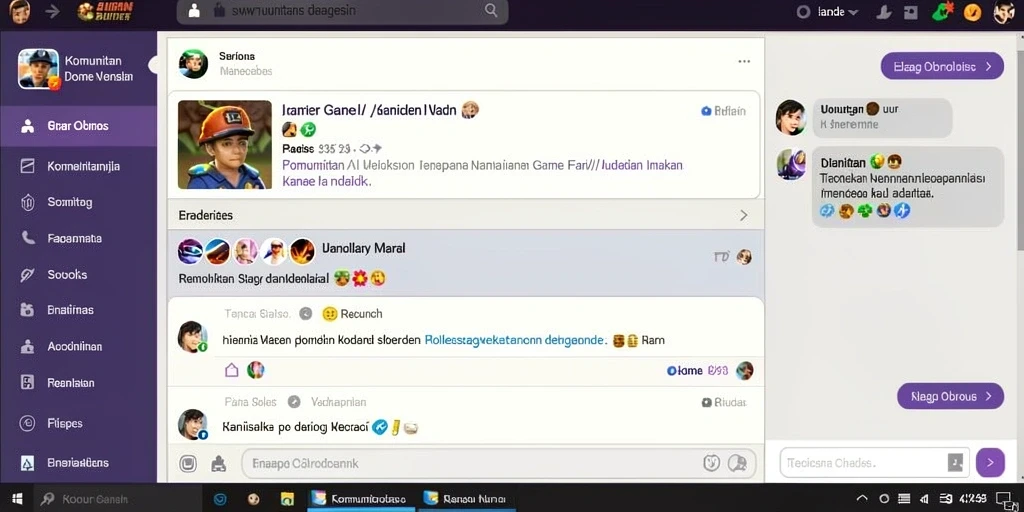This screenshot has height=512, width=1024.
Task: Open the Uouirtgan chat bubble
Action: [882, 117]
